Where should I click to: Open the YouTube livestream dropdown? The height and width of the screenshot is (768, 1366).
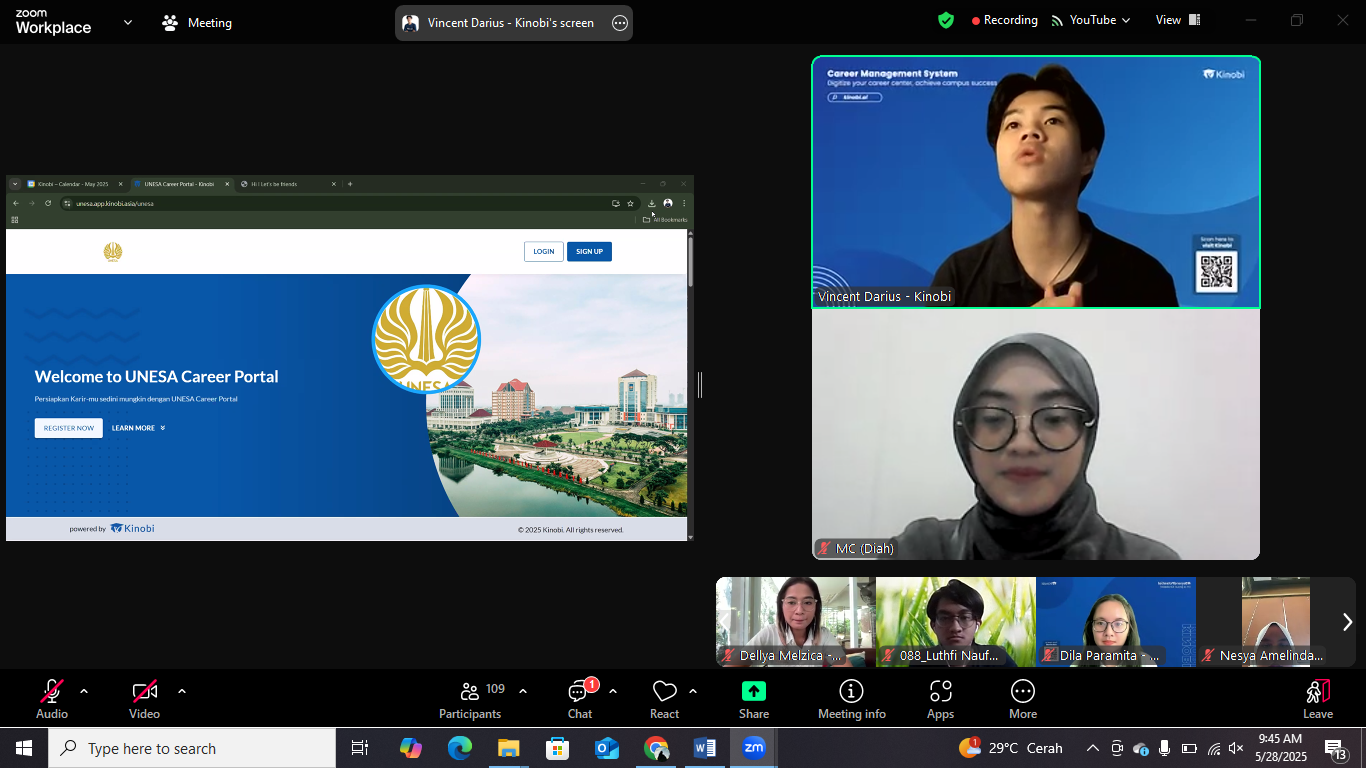1091,20
